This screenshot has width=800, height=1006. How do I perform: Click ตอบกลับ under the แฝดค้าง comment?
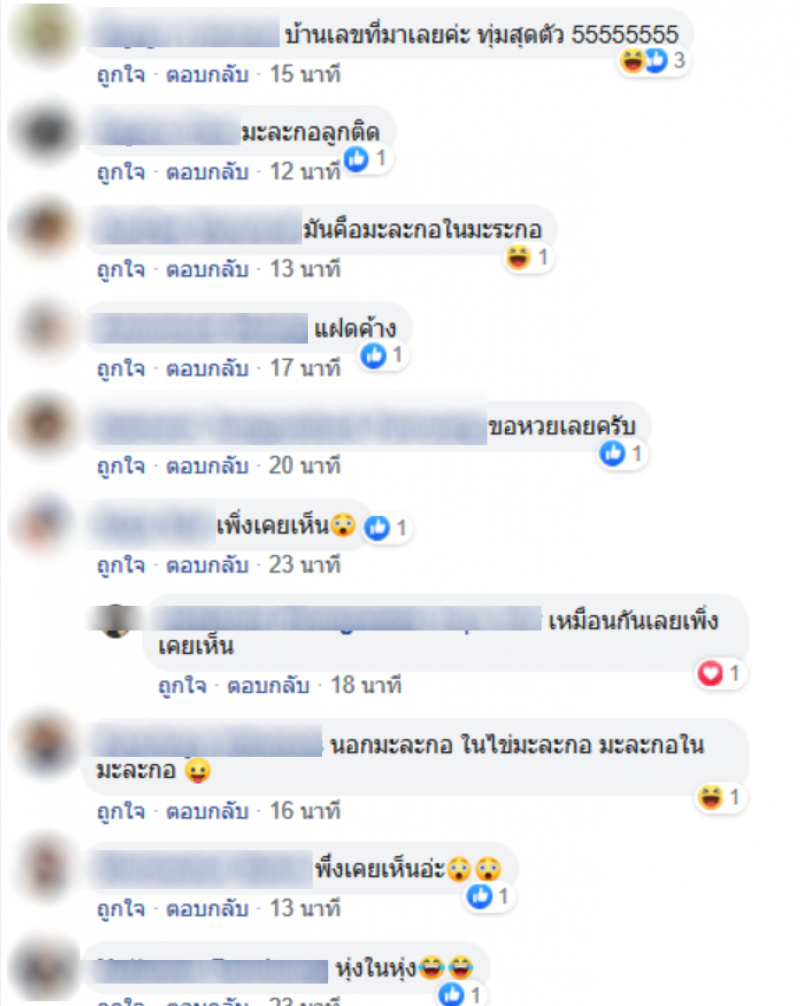tap(207, 368)
